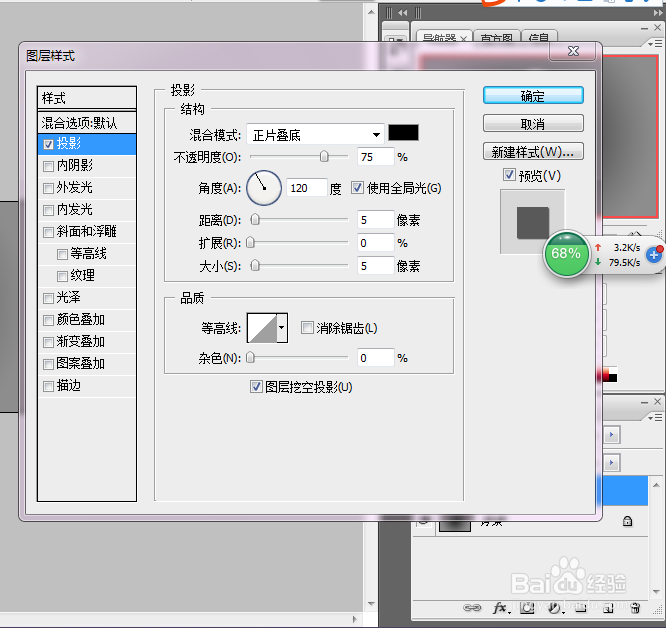
Task: Enable the 颜色叠加 color overlay checkbox
Action: pos(48,320)
